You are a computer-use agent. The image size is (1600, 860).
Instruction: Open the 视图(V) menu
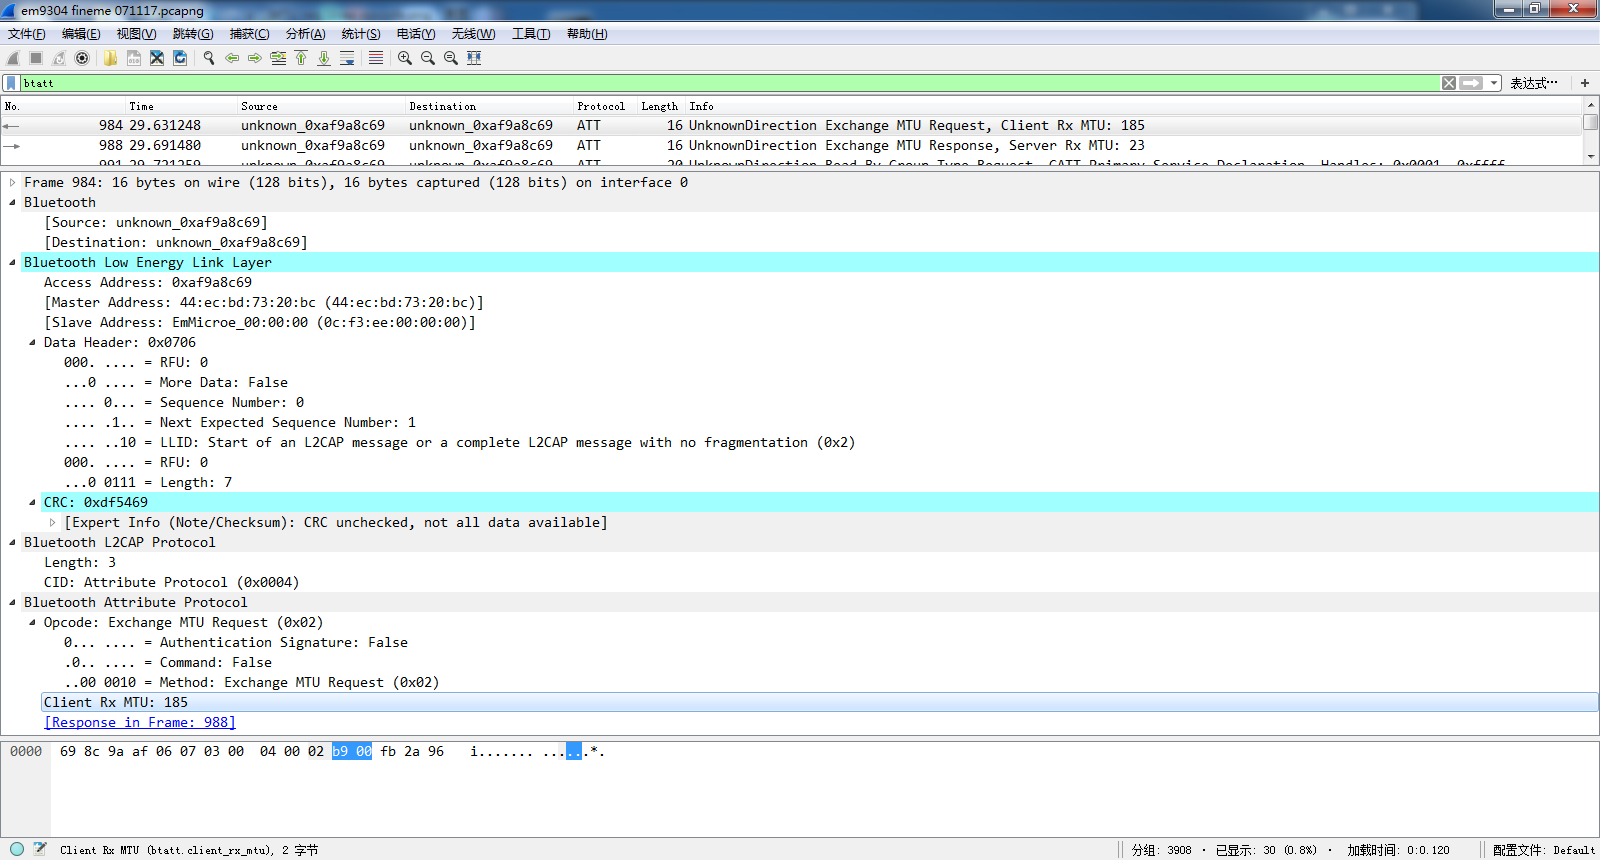coord(136,34)
